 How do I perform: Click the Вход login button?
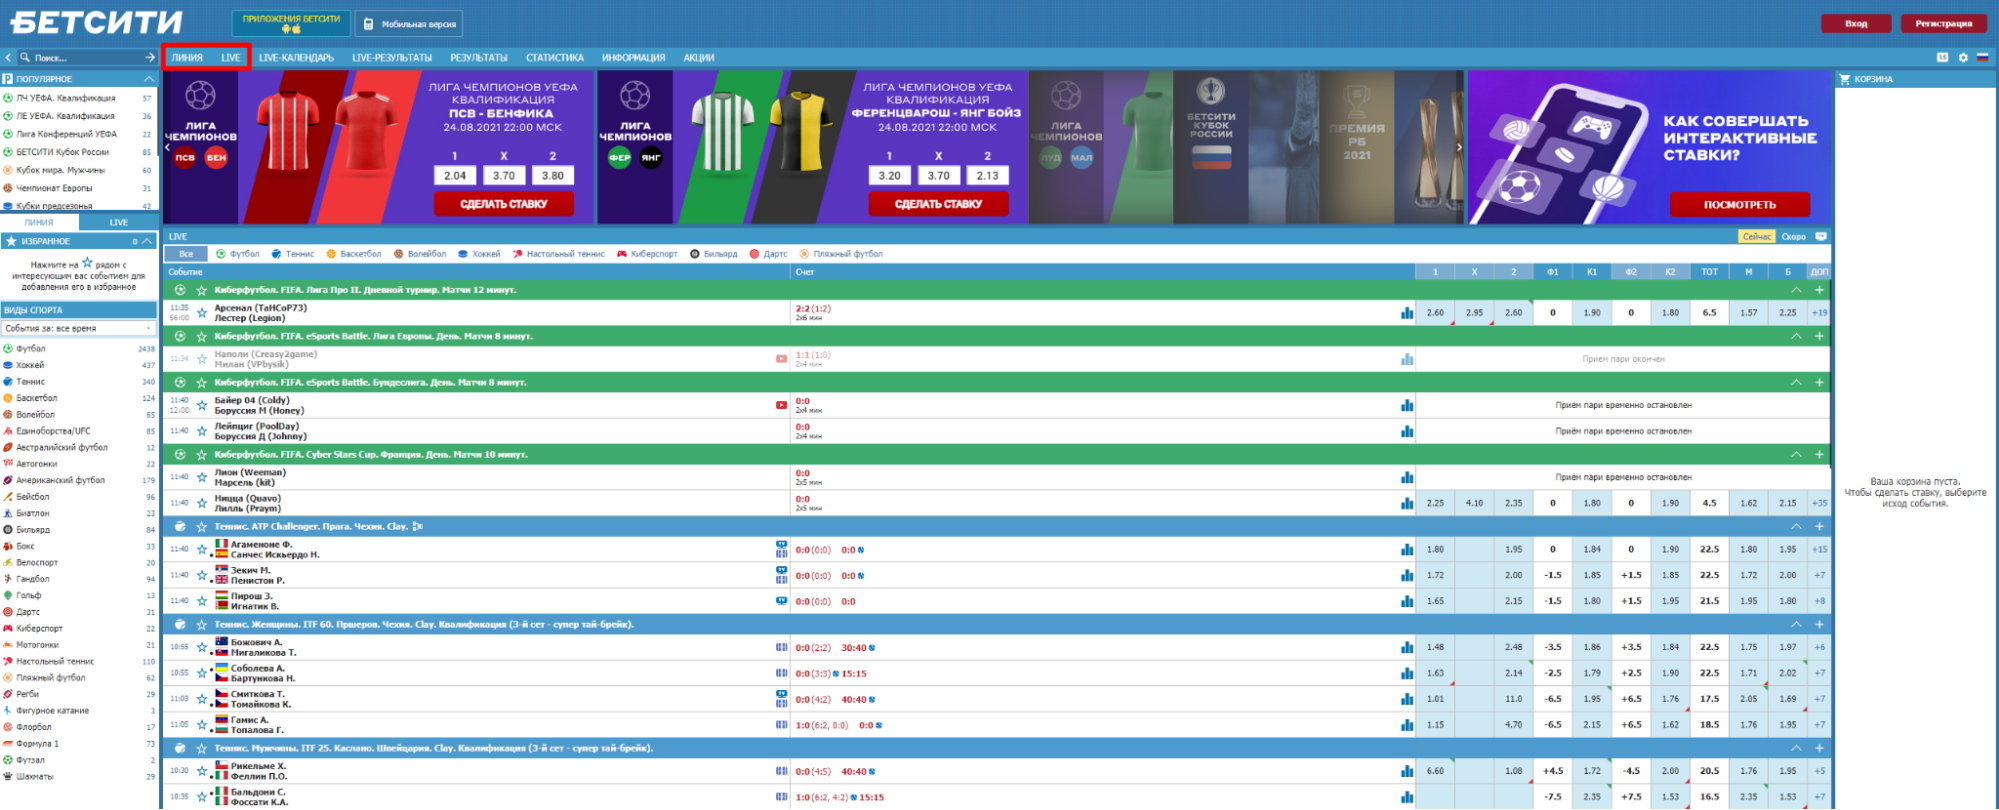(x=1856, y=24)
